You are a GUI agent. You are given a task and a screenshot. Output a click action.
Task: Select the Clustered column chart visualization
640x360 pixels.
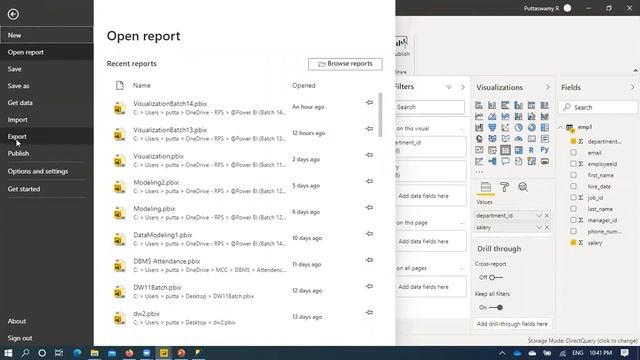[x=518, y=105]
